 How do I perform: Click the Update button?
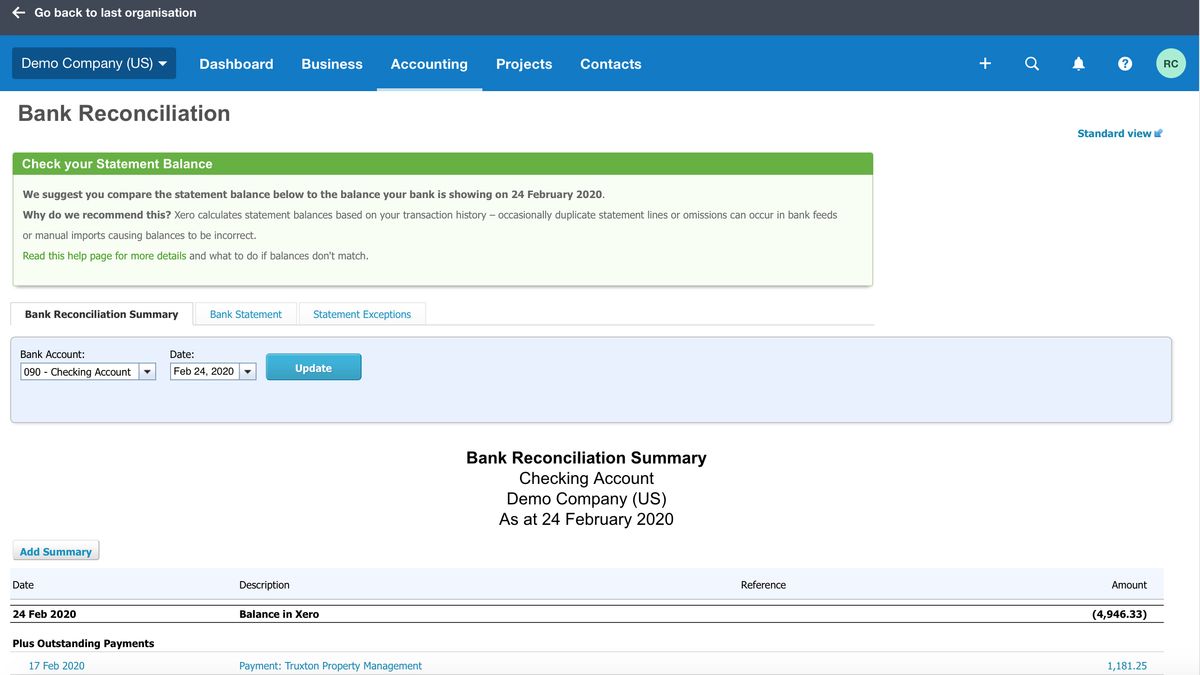click(x=313, y=367)
